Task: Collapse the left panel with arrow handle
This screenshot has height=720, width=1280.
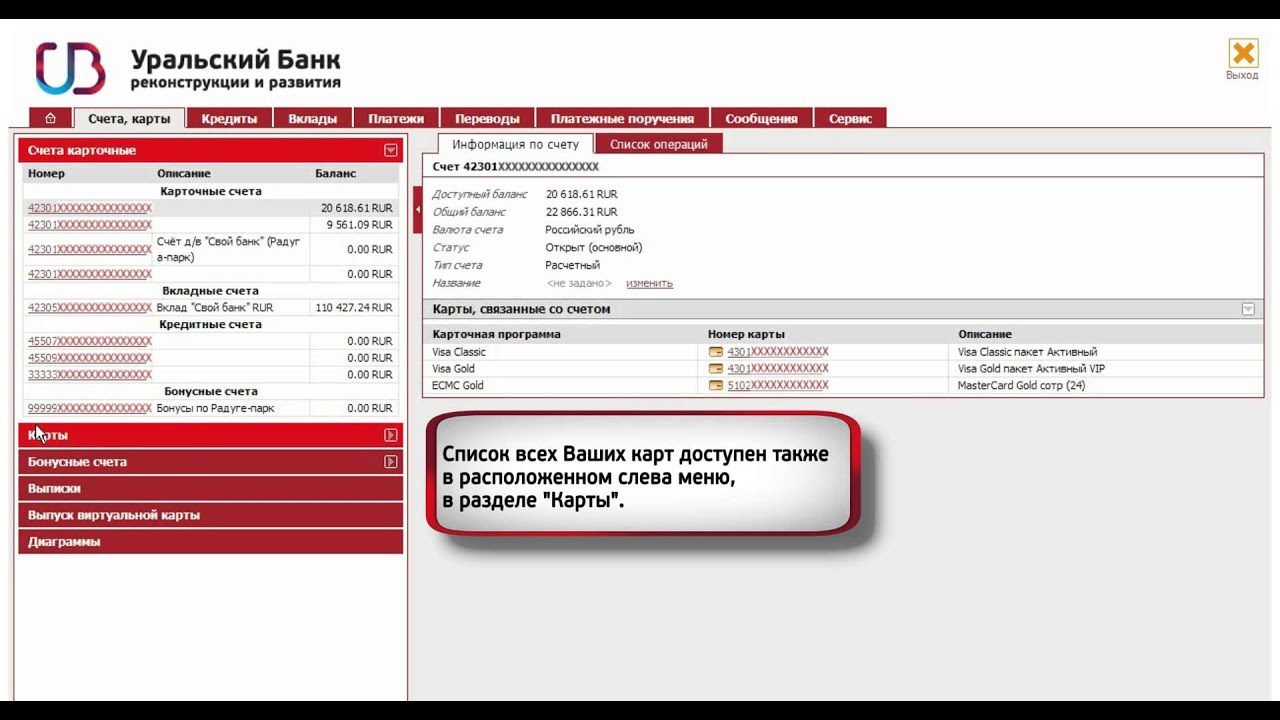Action: (418, 209)
